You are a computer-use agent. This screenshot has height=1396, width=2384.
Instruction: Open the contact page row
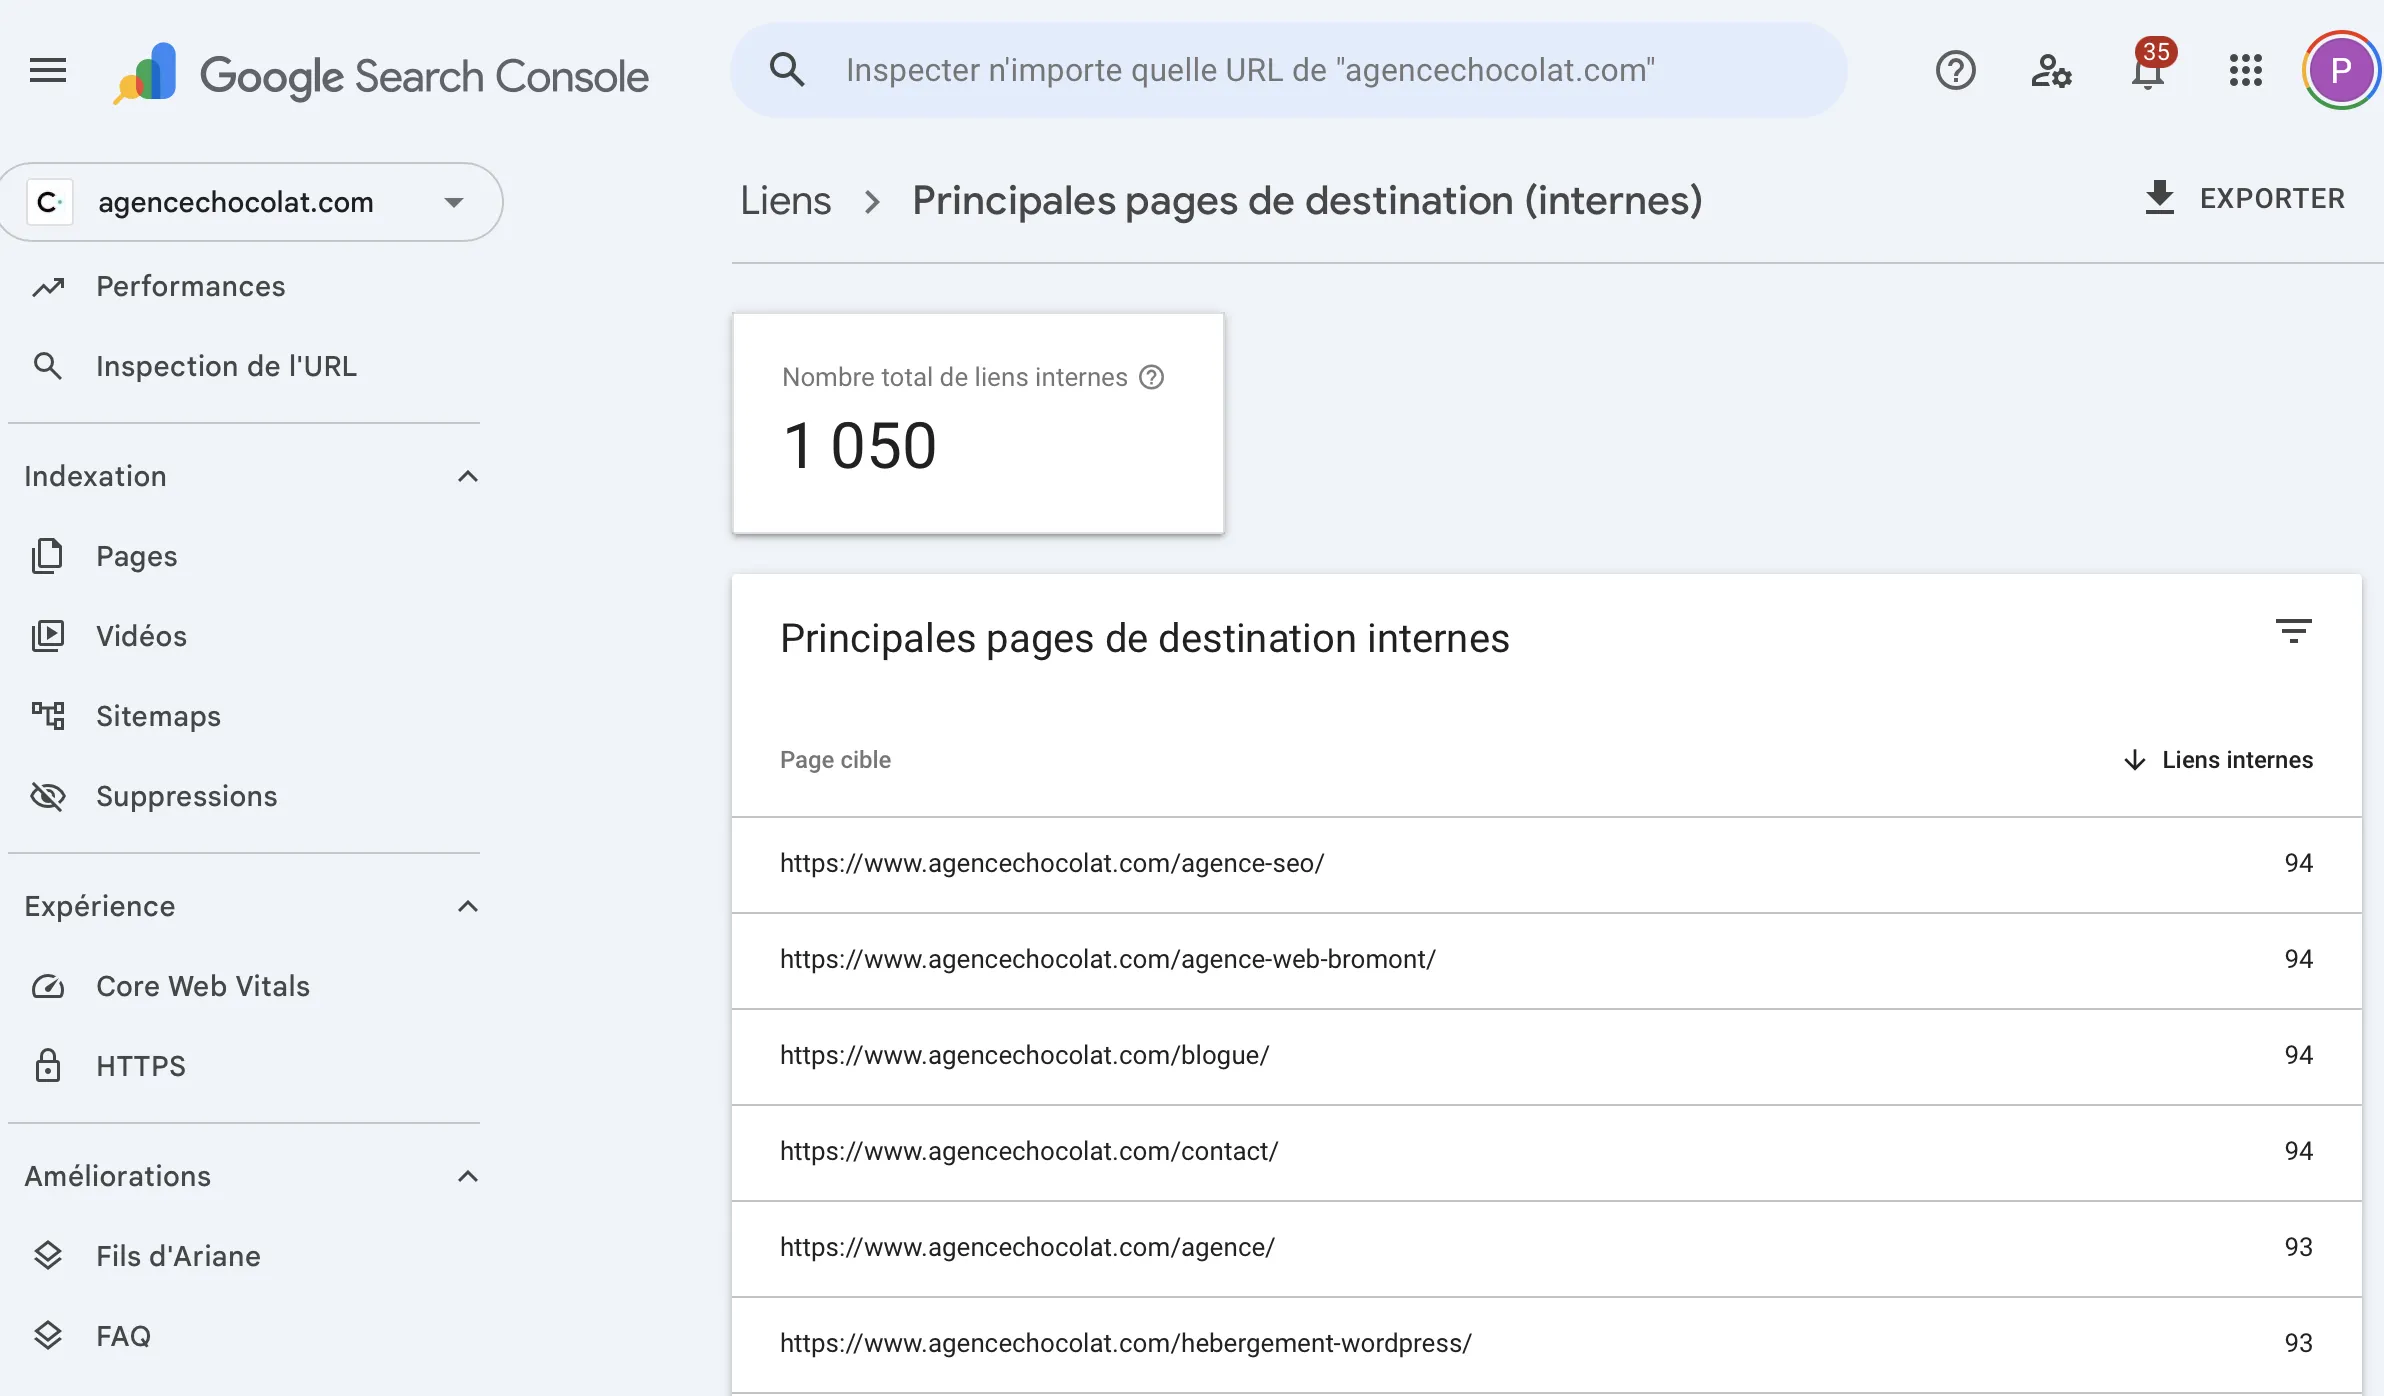coord(1546,1152)
